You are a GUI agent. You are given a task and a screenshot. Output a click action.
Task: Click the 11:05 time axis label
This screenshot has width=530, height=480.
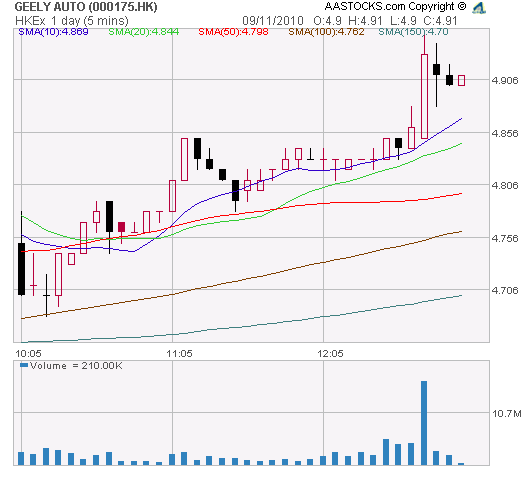[179, 354]
